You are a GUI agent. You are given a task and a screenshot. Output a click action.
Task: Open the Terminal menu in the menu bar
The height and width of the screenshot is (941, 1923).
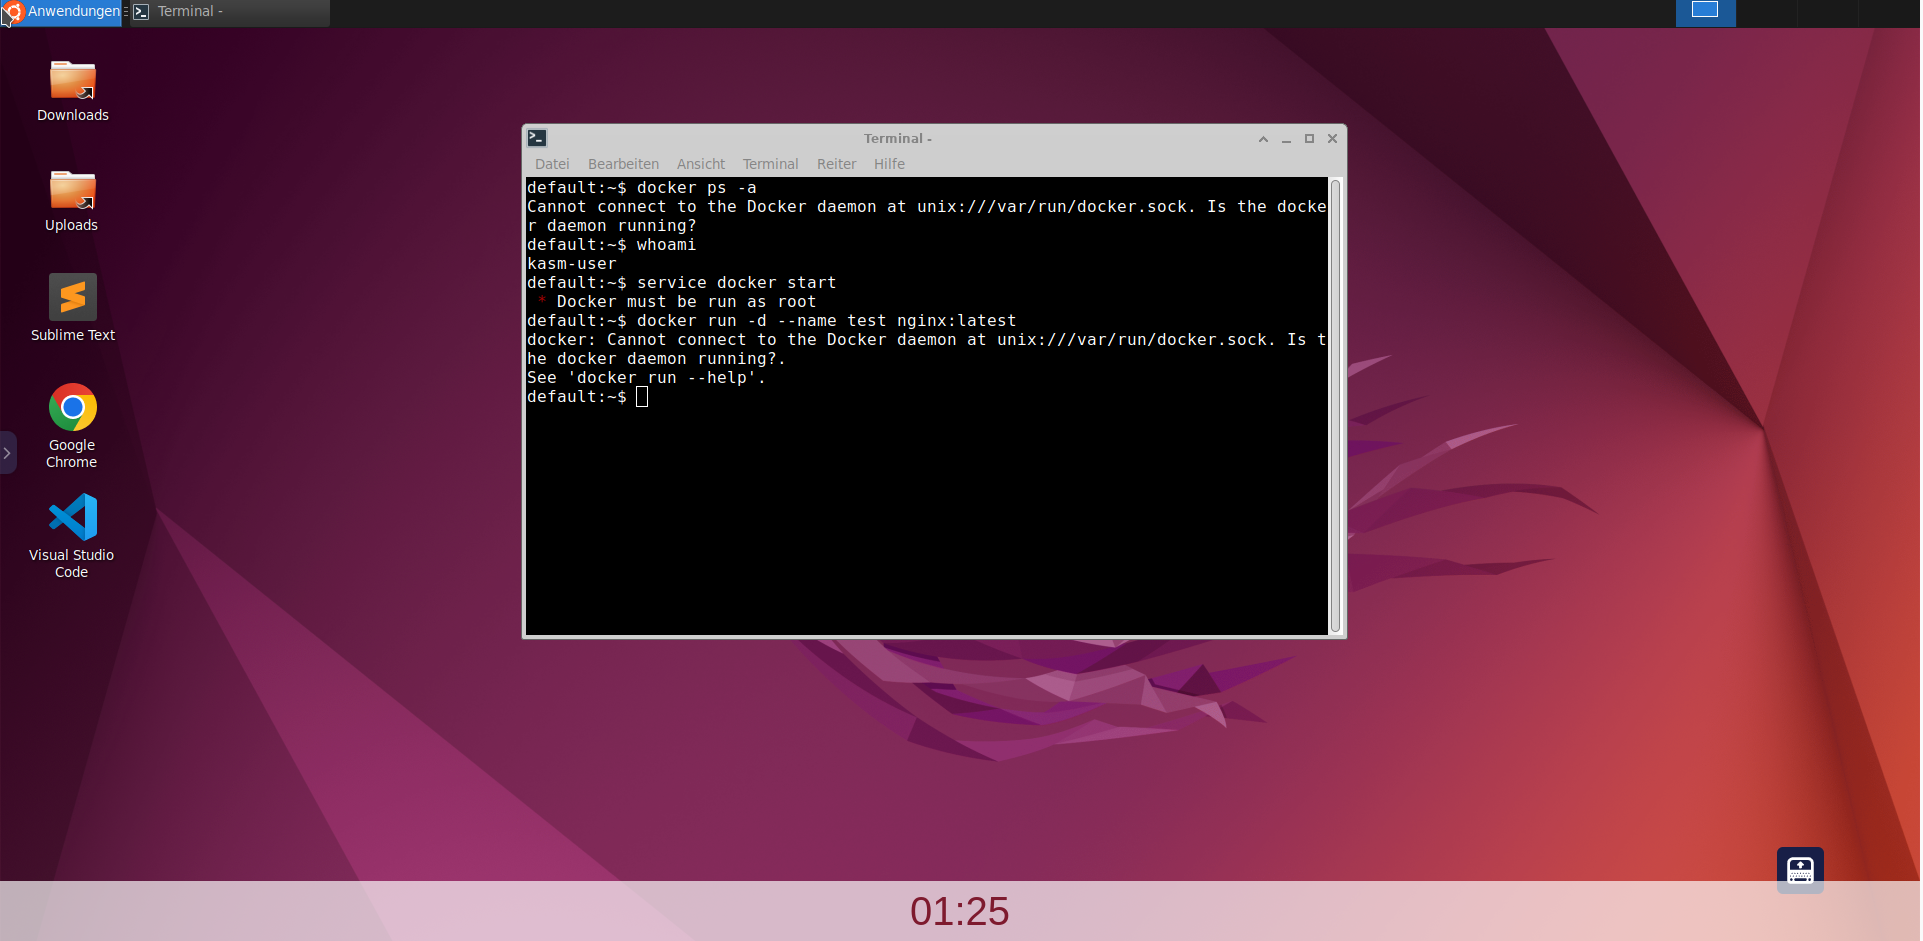point(769,164)
